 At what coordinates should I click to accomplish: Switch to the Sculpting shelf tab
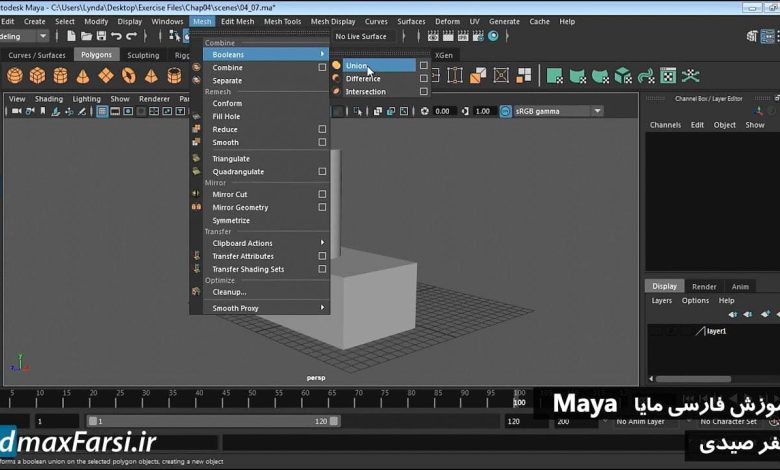[x=143, y=55]
